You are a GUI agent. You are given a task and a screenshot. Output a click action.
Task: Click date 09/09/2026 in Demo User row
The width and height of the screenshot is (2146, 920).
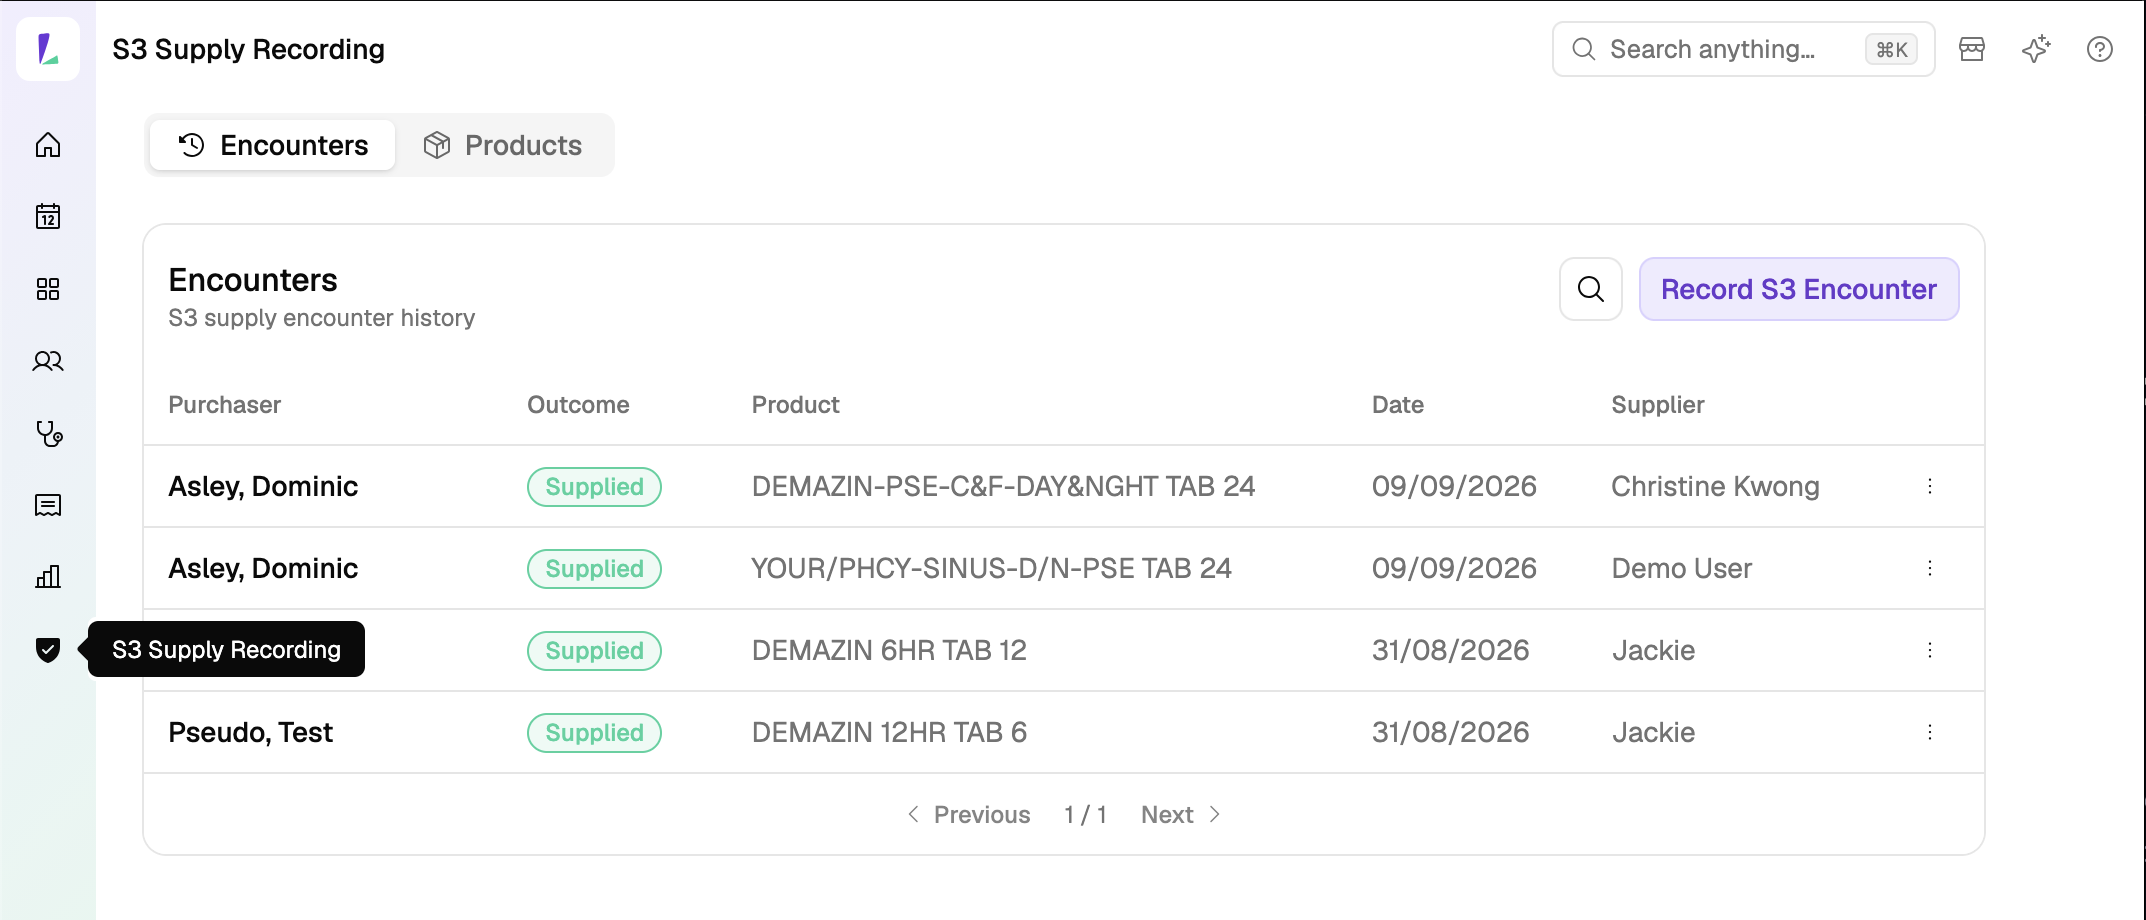[1454, 568]
